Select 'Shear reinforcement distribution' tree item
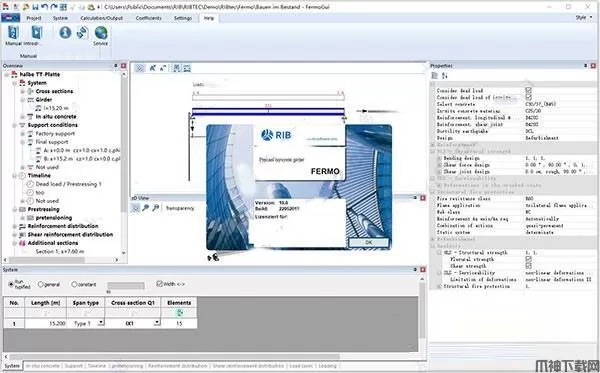 [70, 235]
